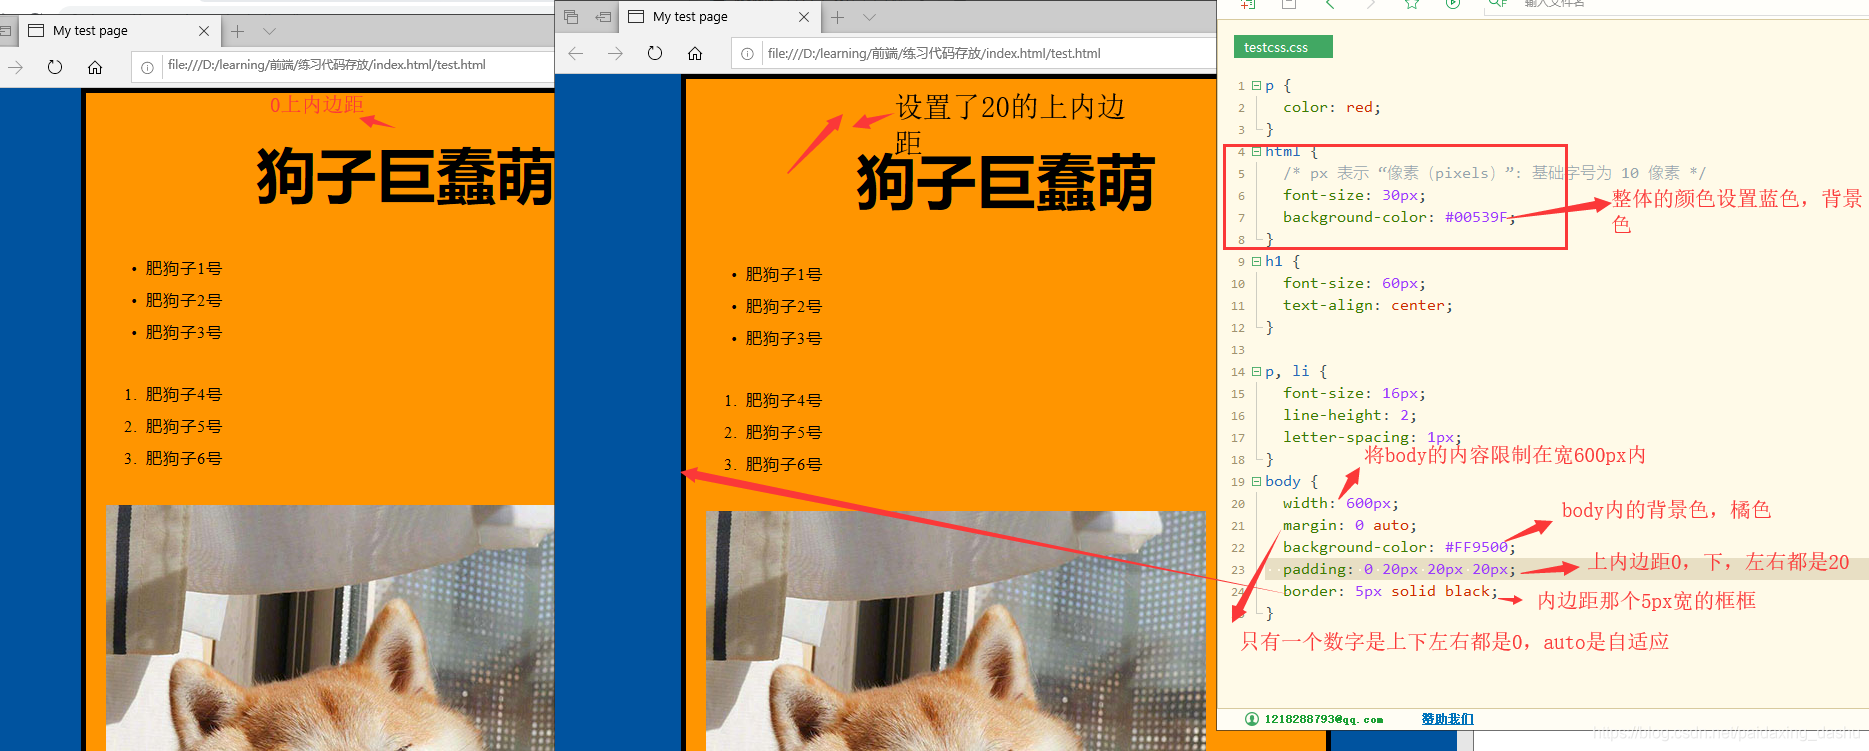This screenshot has height=751, width=1869.
Task: Open site info icon in middle browser address bar
Action: click(747, 54)
